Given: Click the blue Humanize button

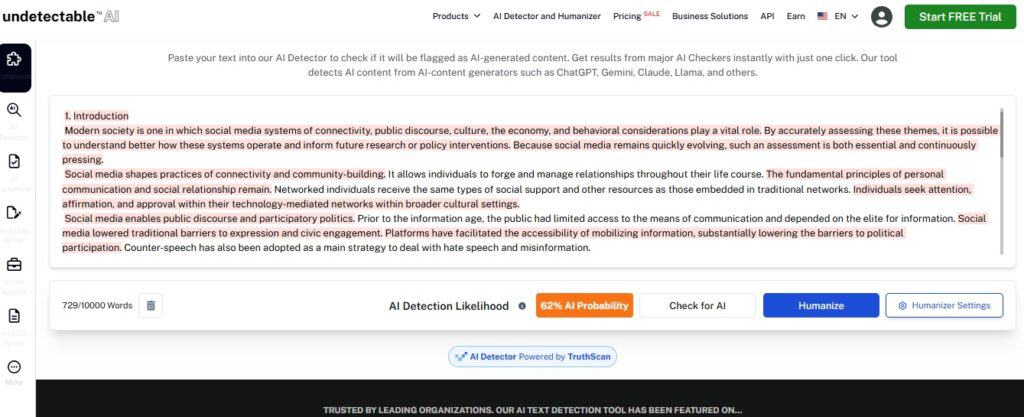Looking at the screenshot, I should 821,305.
